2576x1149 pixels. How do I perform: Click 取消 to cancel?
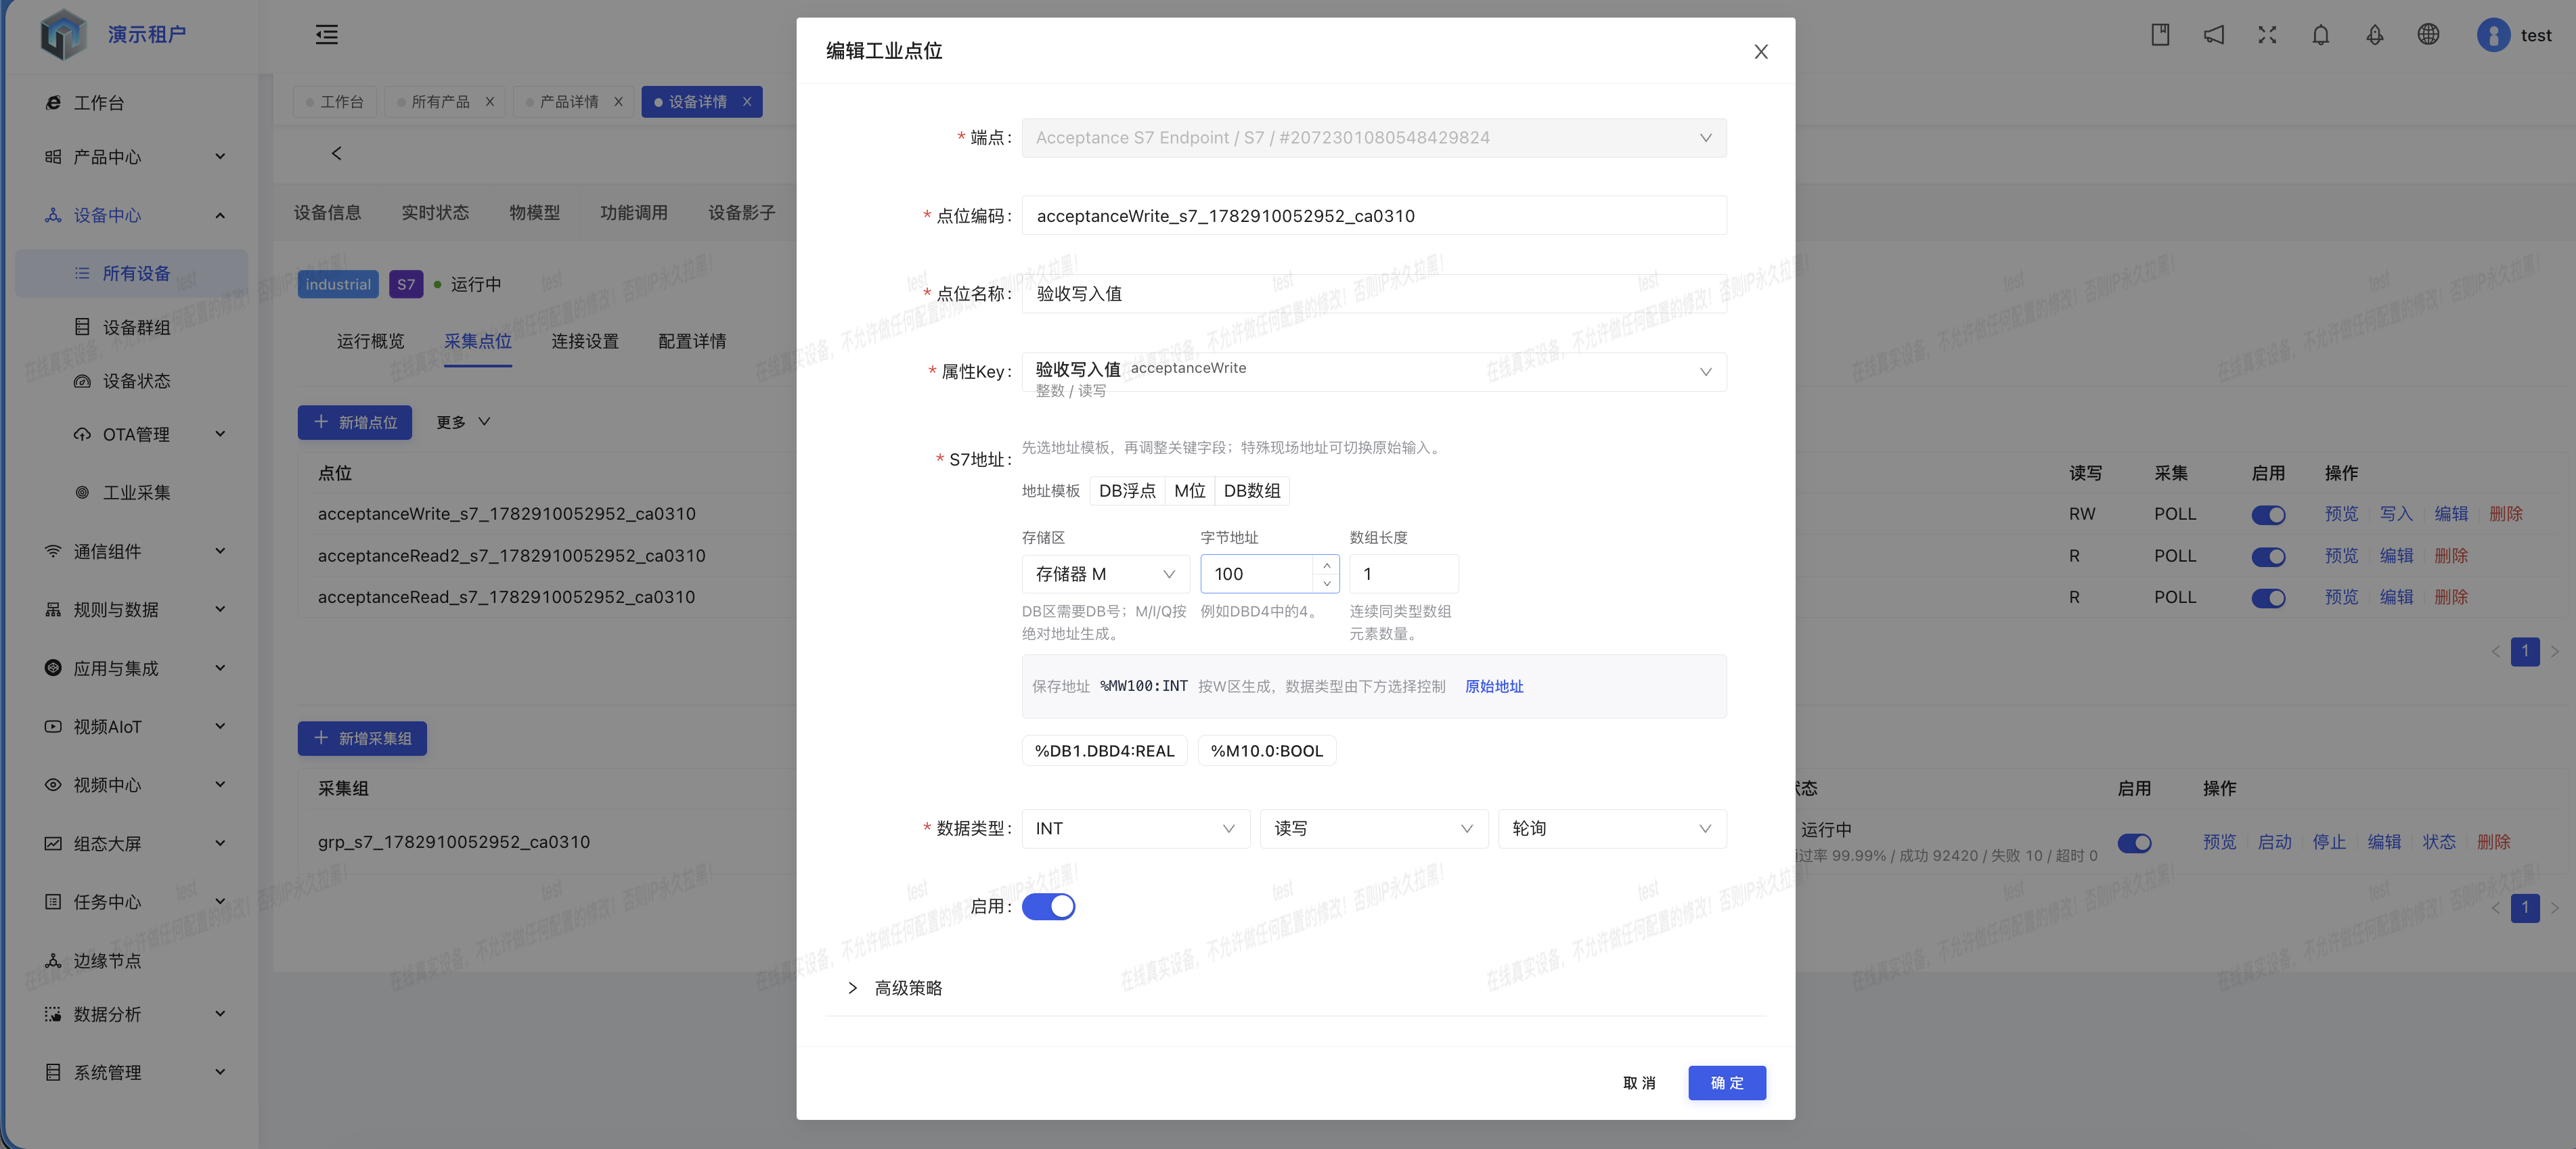pyautogui.click(x=1639, y=1083)
